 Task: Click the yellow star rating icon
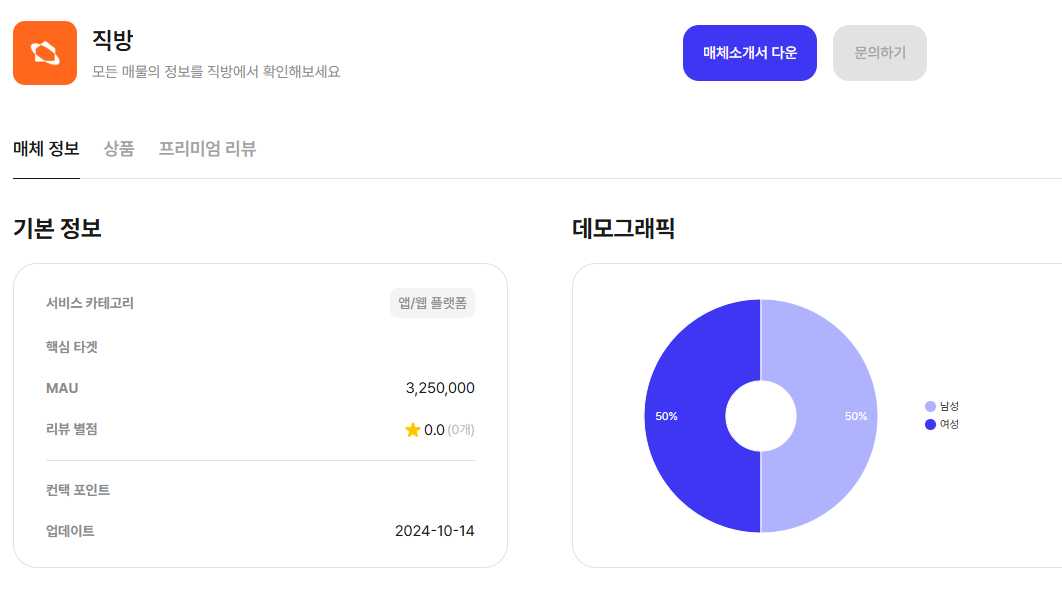(412, 430)
